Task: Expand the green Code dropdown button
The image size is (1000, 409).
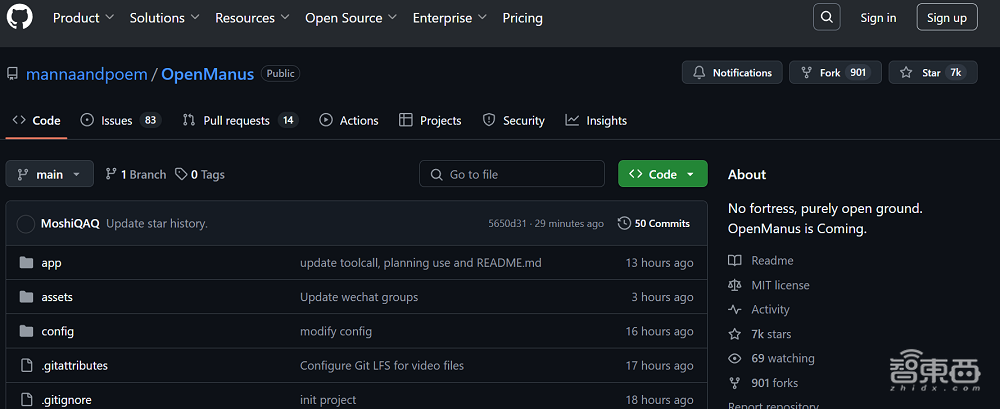Action: (x=662, y=174)
